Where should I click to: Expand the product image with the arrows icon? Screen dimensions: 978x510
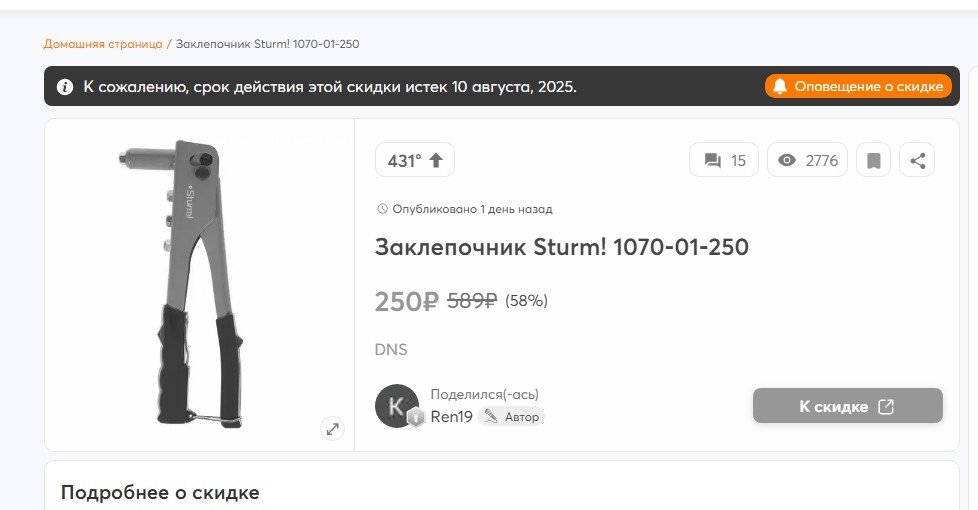click(333, 429)
